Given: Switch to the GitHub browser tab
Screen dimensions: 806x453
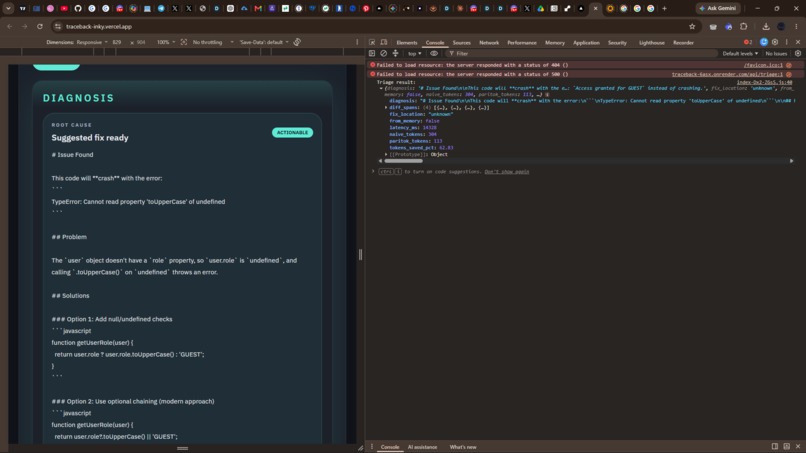Looking at the screenshot, I should [x=78, y=8].
